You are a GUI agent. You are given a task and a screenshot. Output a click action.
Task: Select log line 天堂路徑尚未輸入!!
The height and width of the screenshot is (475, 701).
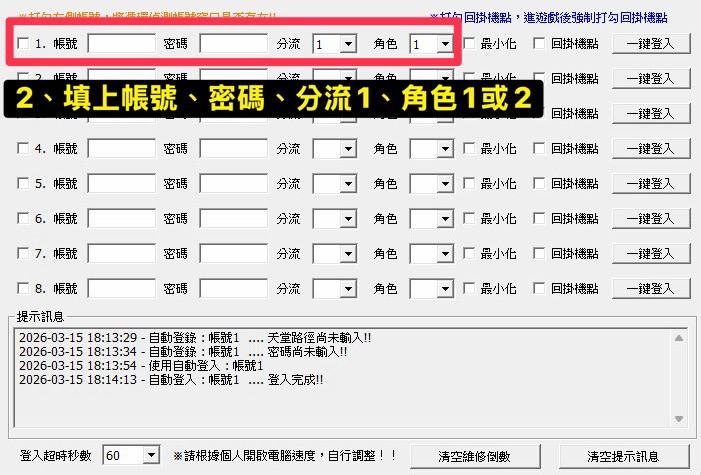195,338
